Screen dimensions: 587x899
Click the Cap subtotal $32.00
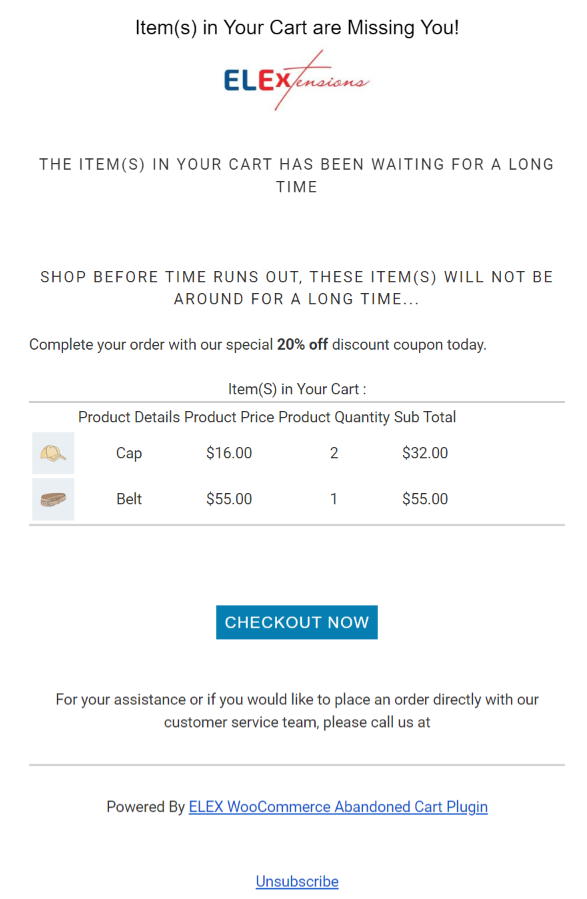[x=425, y=453]
